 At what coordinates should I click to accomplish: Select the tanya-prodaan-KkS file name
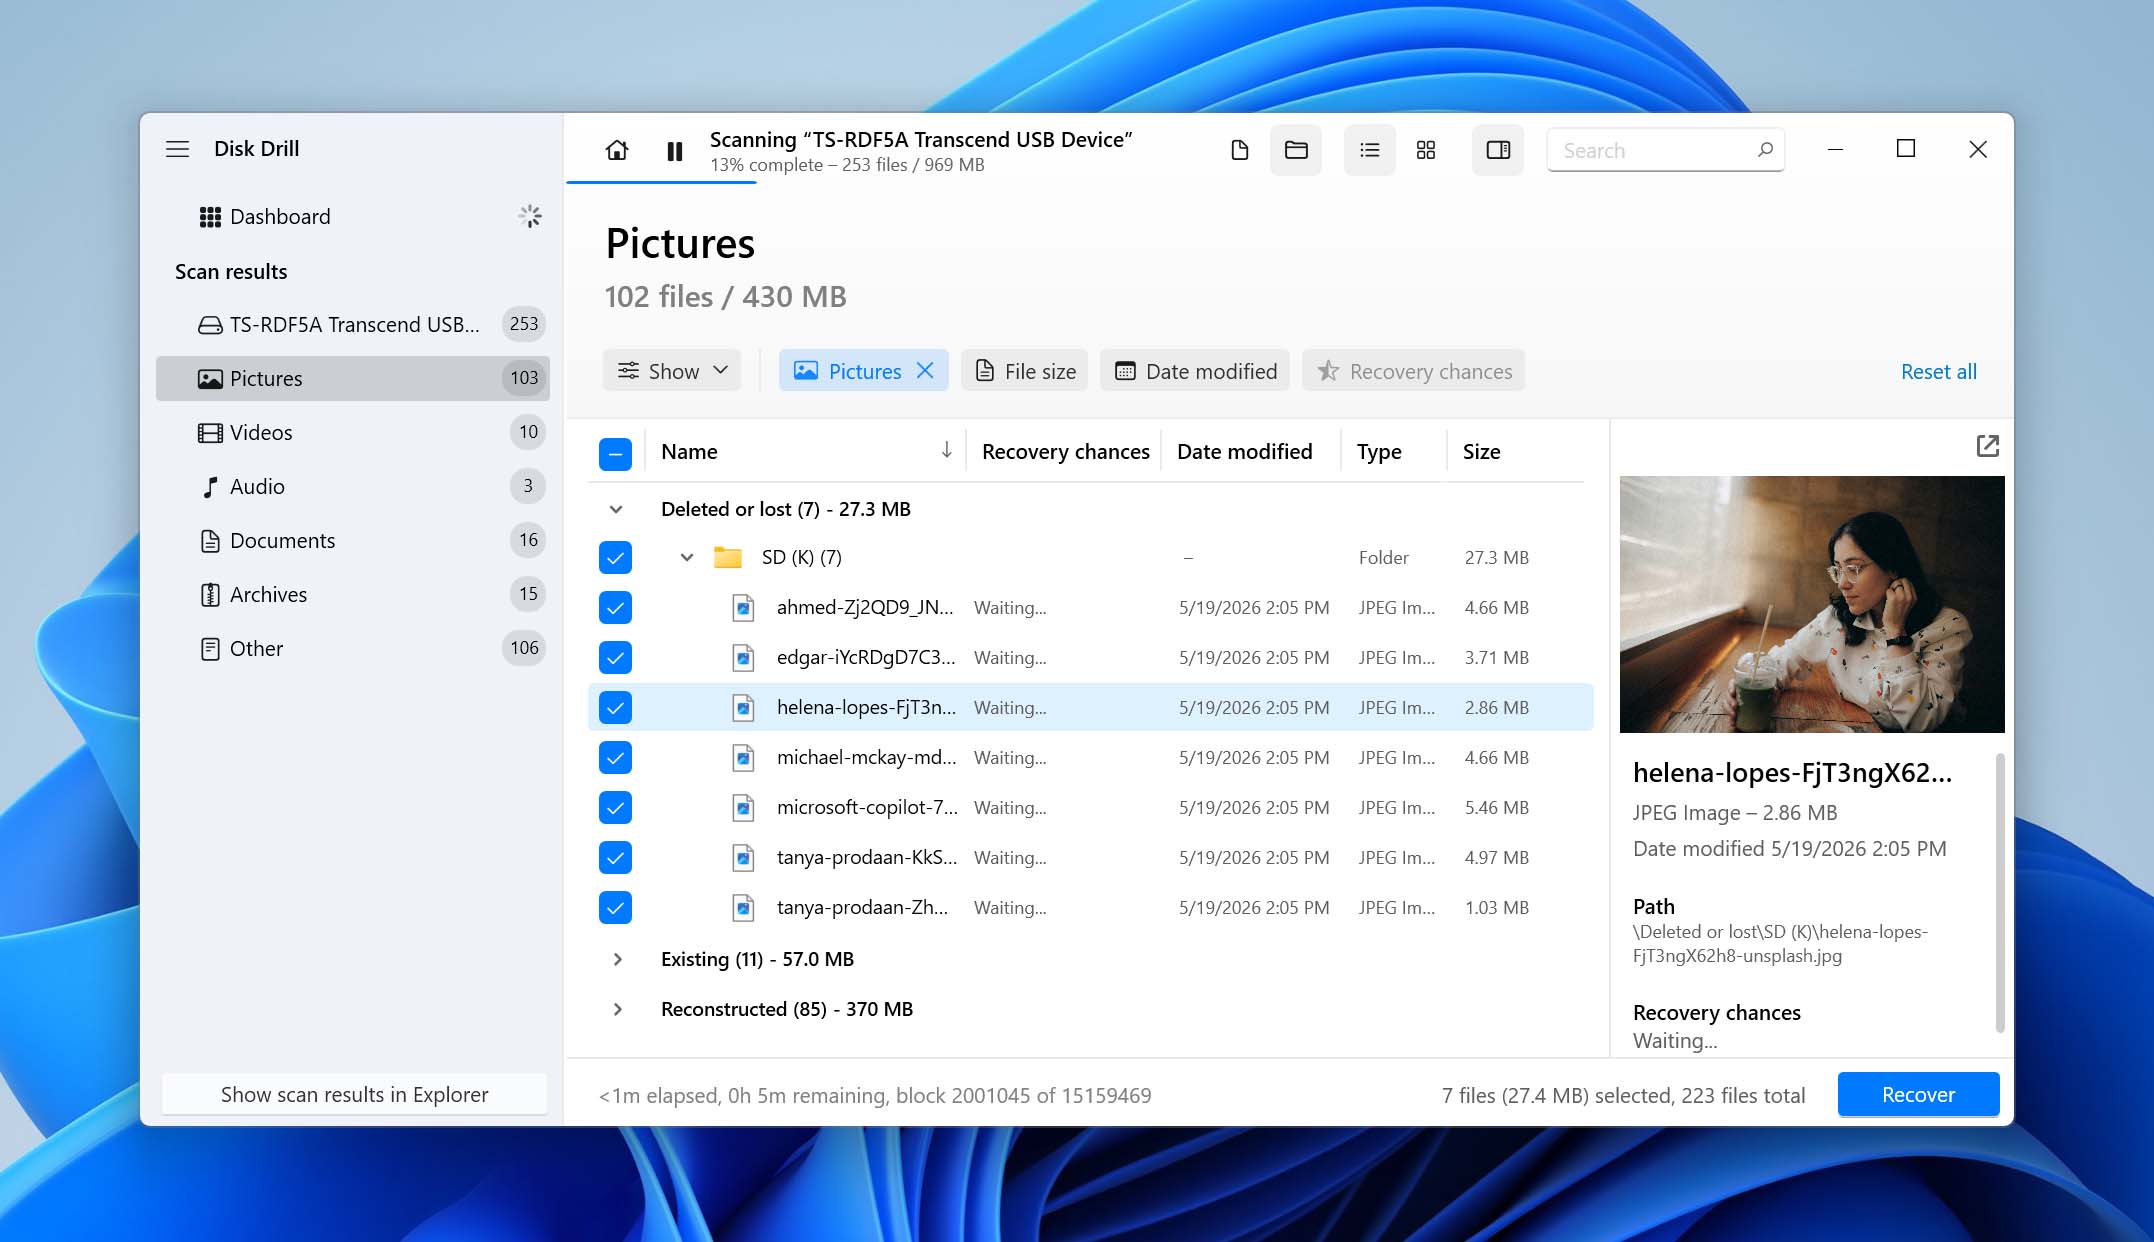[866, 857]
